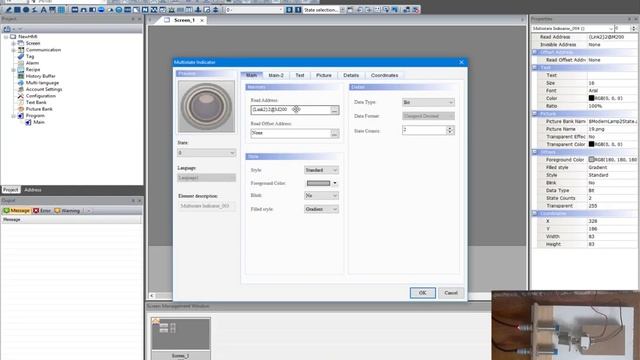Viewport: 640px width, 360px height.
Task: Open the State dropdown under preview
Action: click(x=207, y=153)
